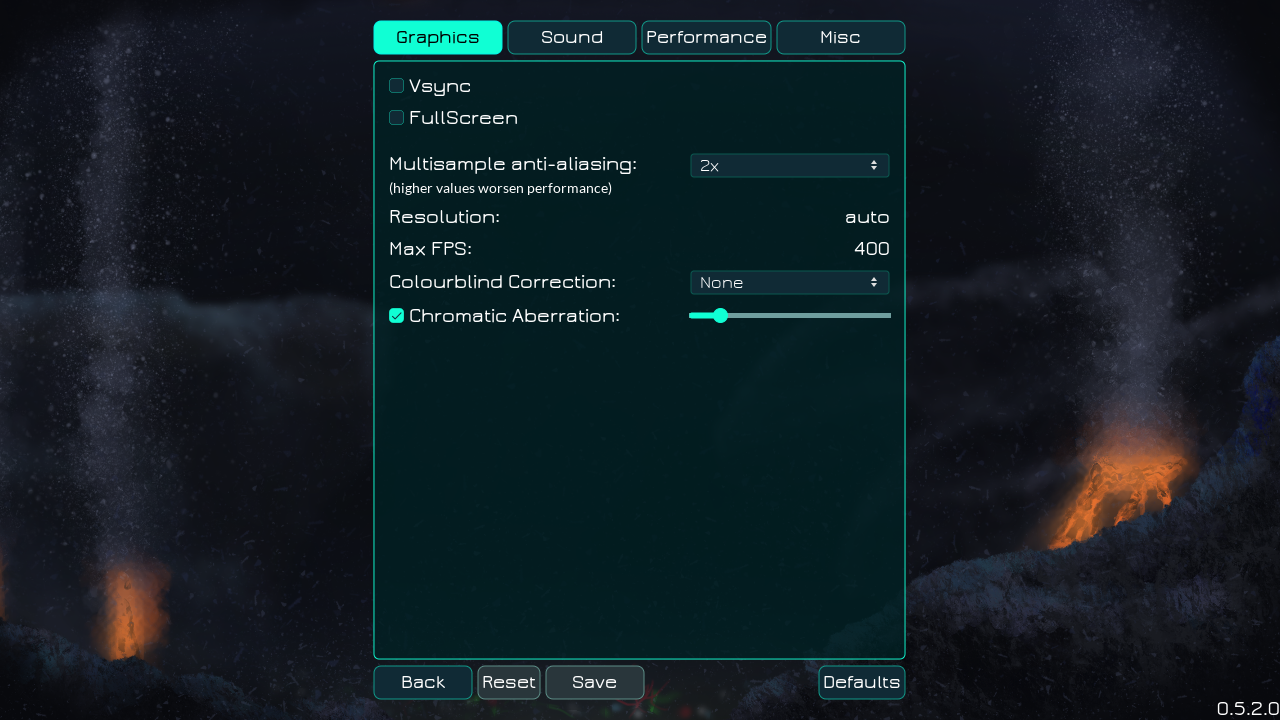Go Back from the options menu

[423, 682]
